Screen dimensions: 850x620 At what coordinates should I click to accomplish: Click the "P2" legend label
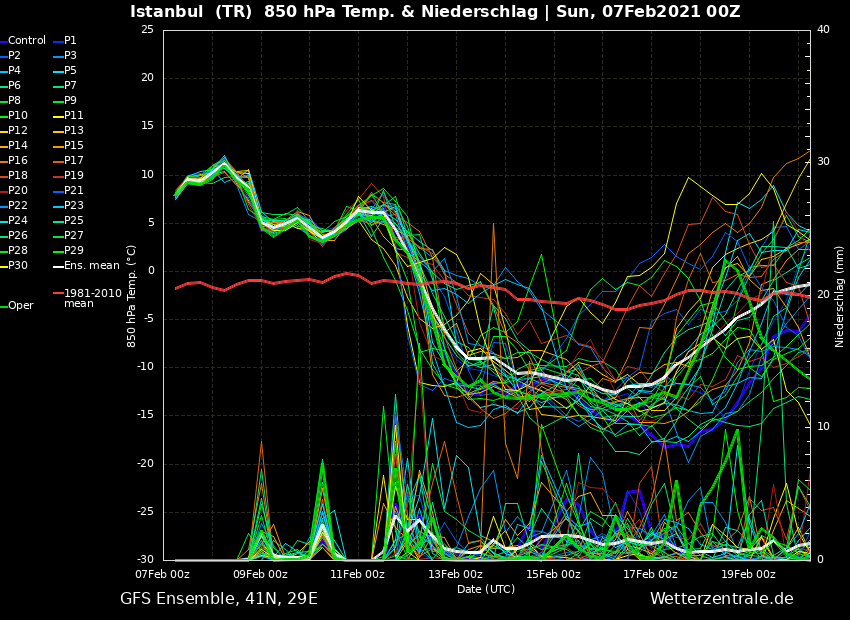(15, 55)
